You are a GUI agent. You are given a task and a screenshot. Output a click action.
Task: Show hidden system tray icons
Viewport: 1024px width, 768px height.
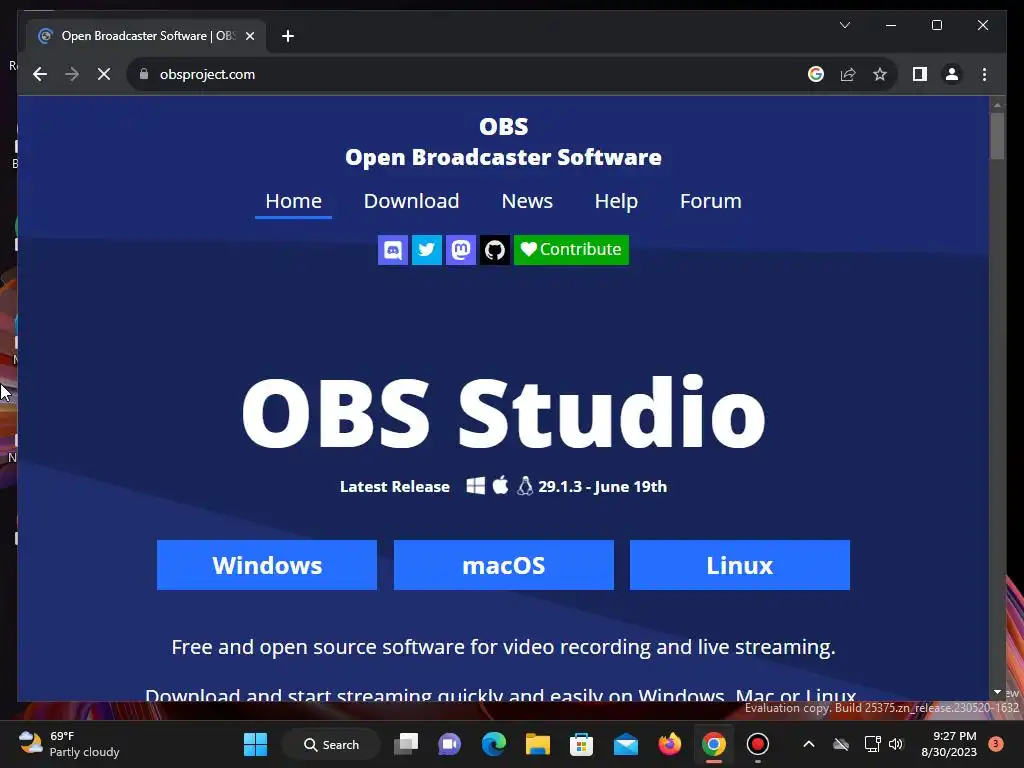(808, 744)
